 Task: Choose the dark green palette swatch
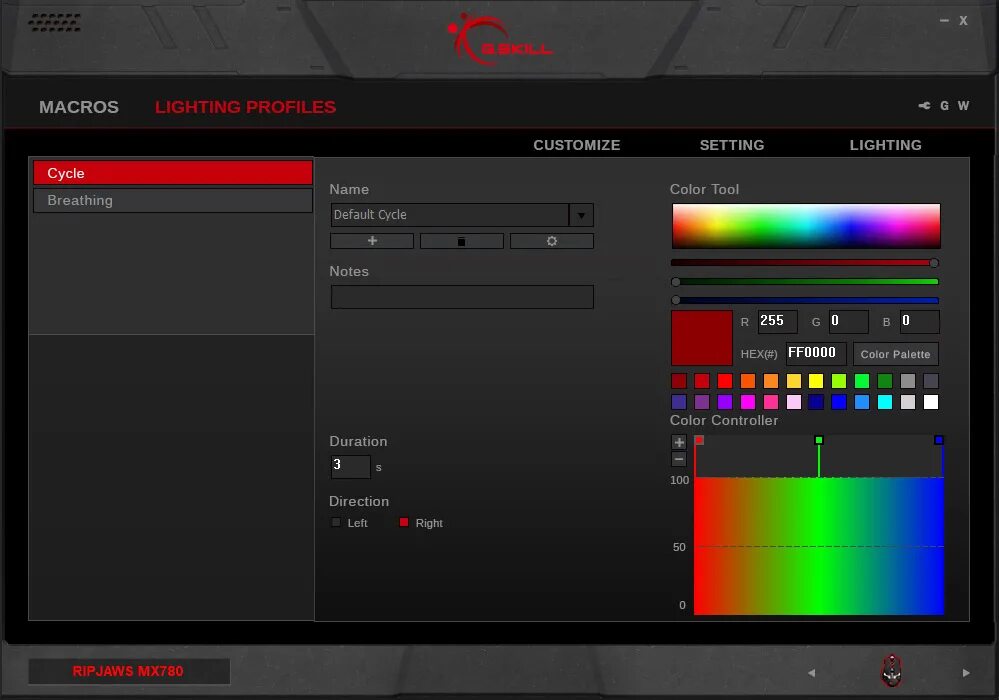(x=885, y=381)
